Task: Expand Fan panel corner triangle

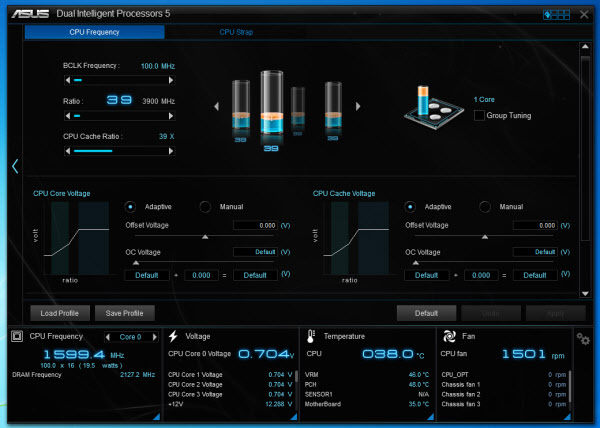Action: (x=567, y=417)
